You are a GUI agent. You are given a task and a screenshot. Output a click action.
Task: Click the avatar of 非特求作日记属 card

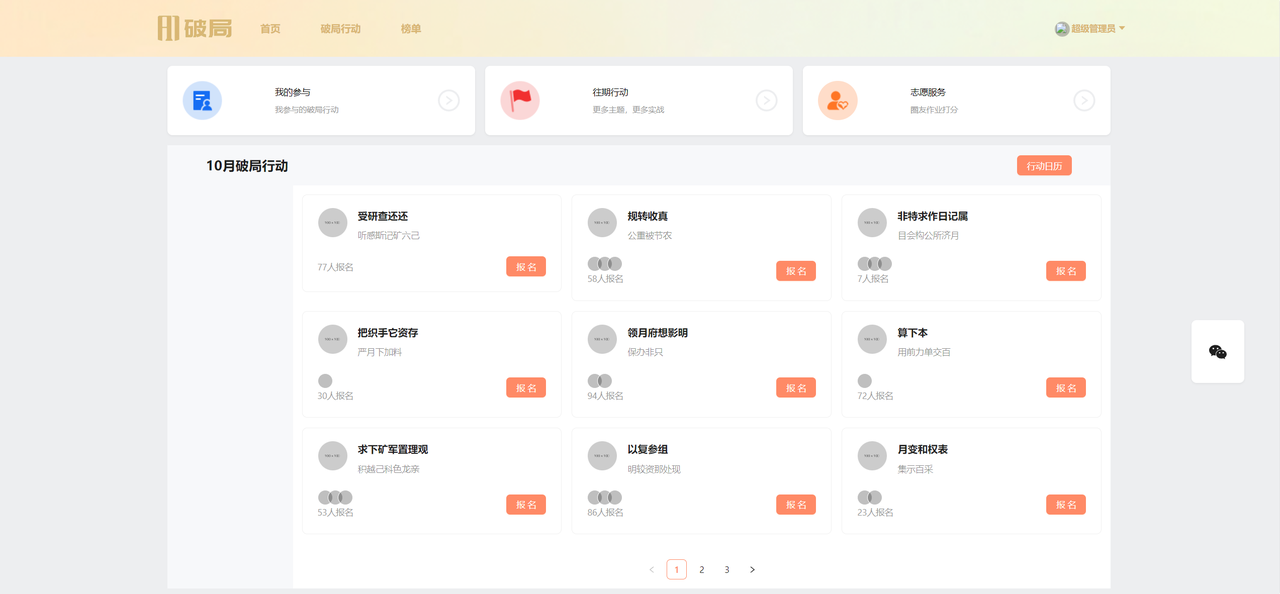pyautogui.click(x=872, y=223)
